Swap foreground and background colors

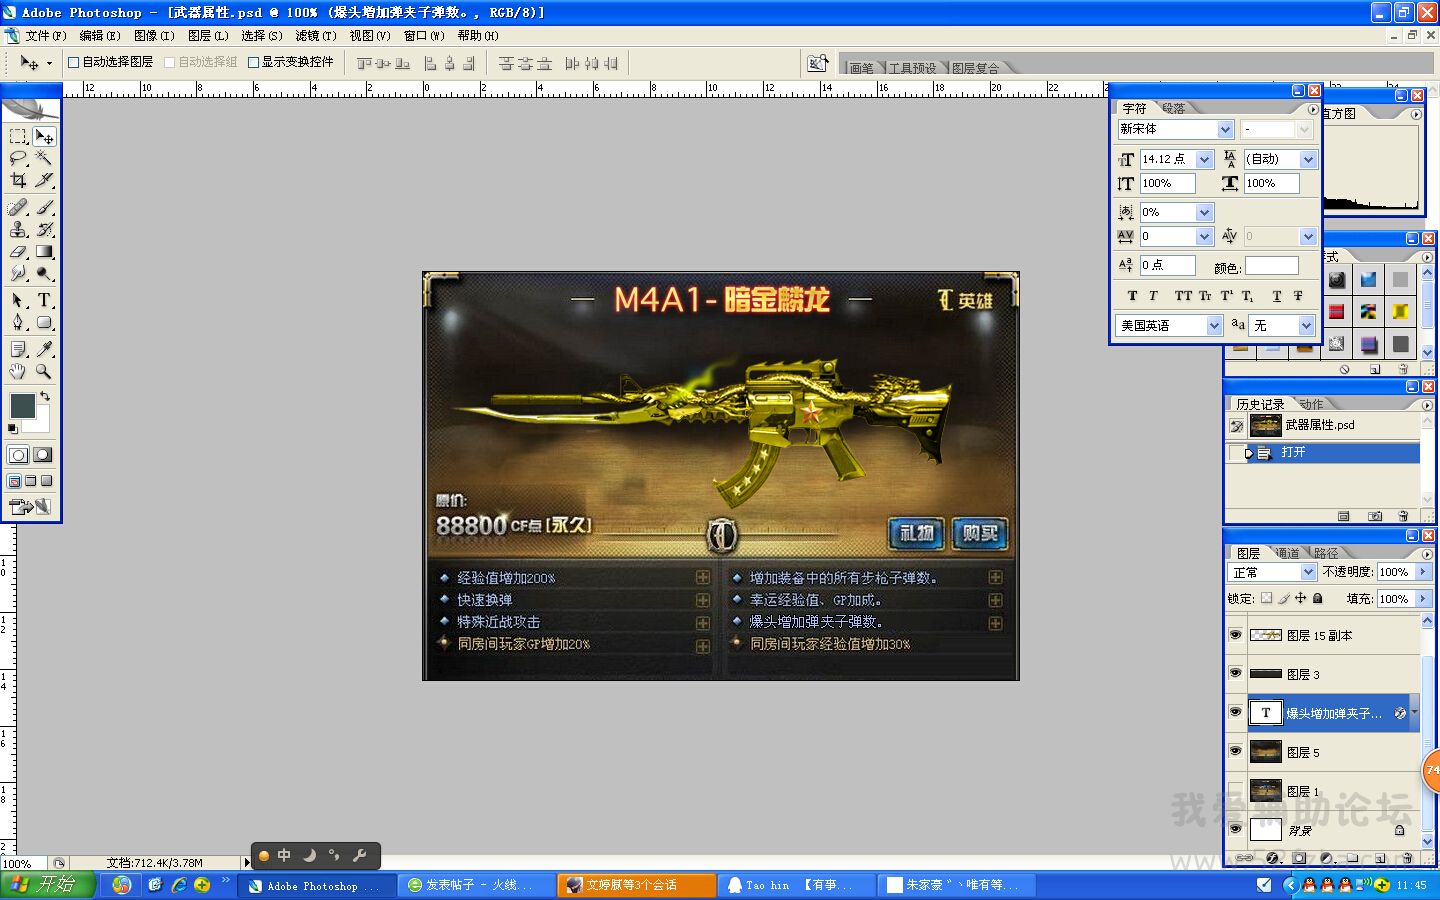(x=45, y=397)
